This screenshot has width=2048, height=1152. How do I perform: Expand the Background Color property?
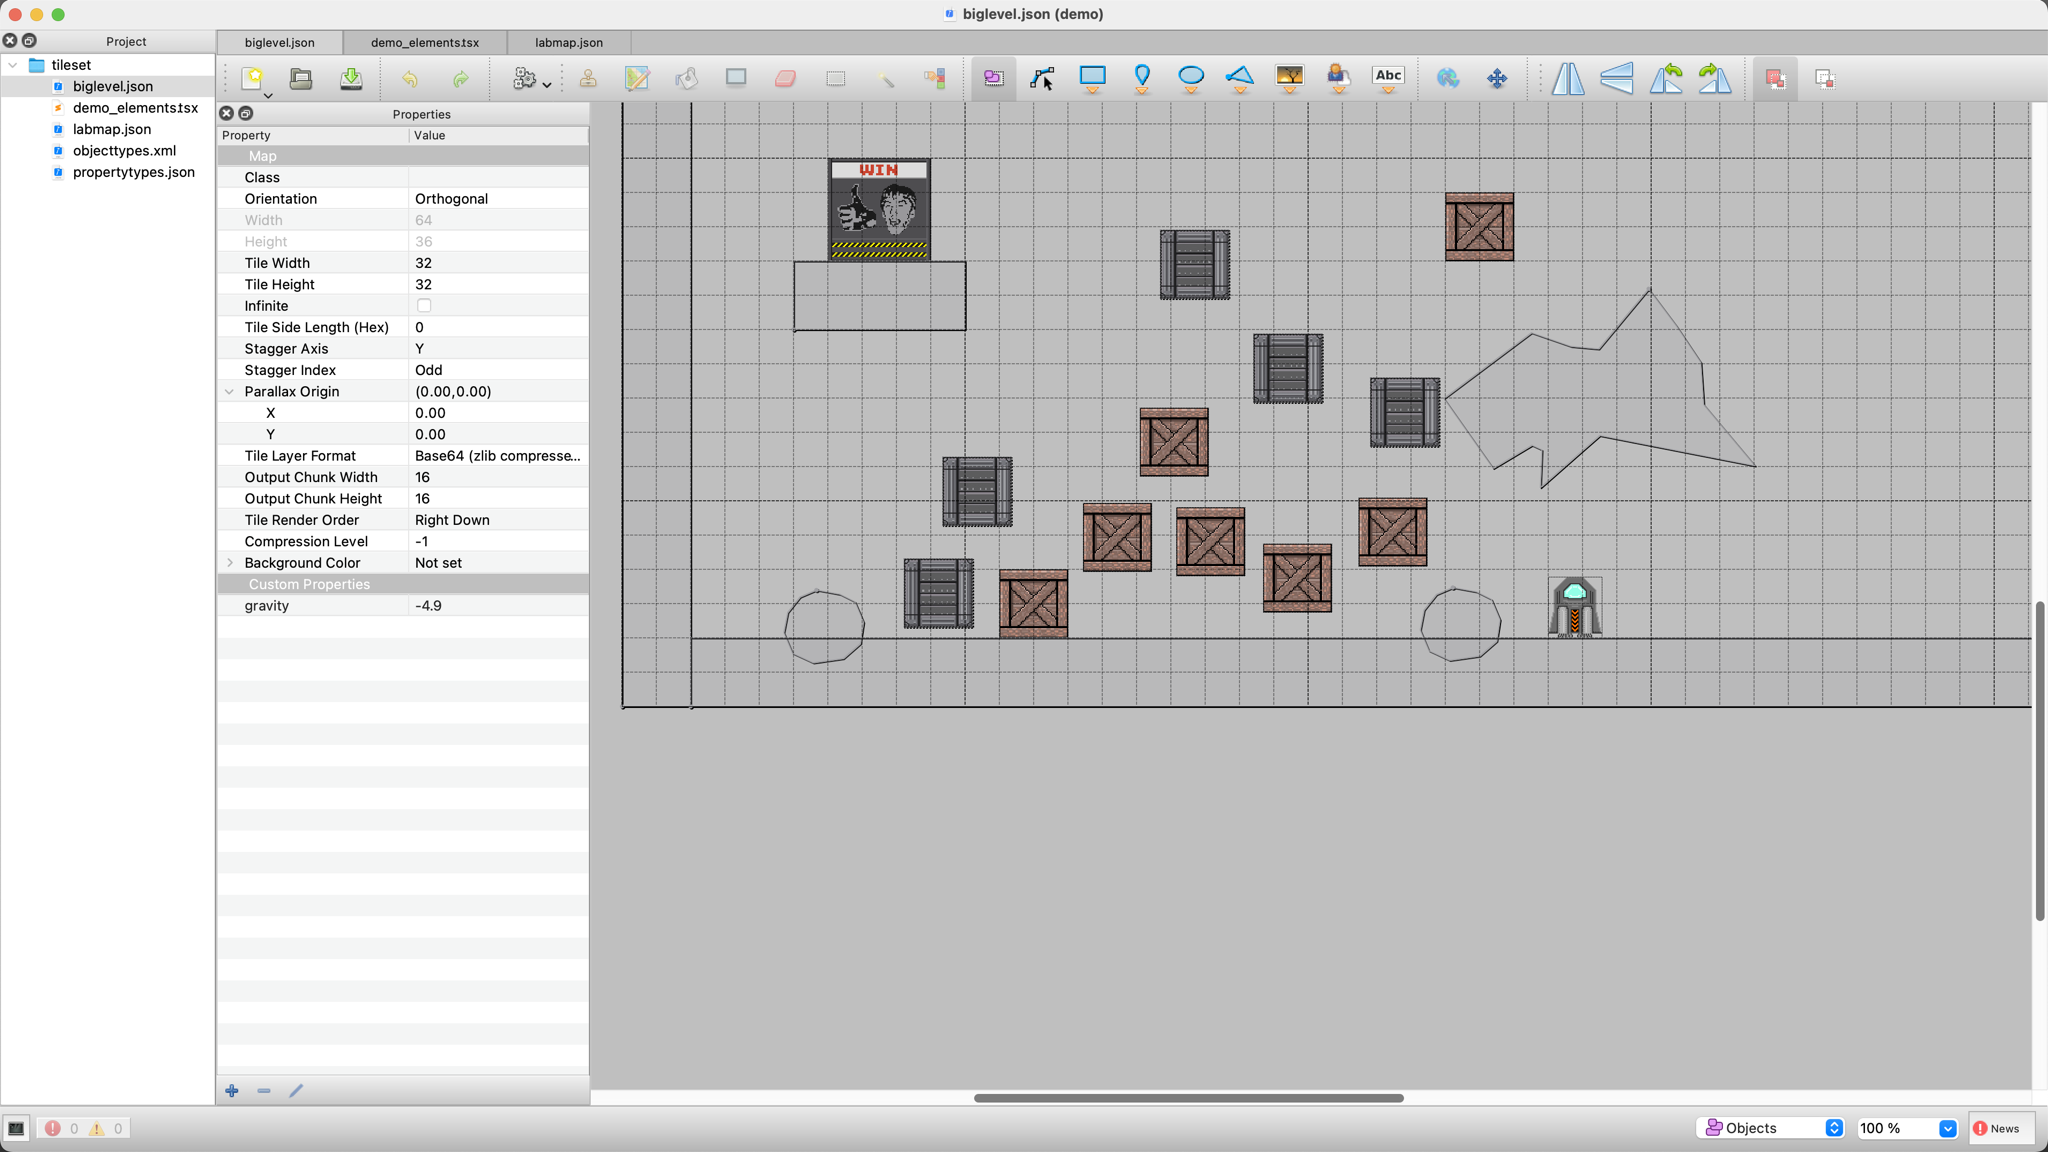[x=230, y=563]
